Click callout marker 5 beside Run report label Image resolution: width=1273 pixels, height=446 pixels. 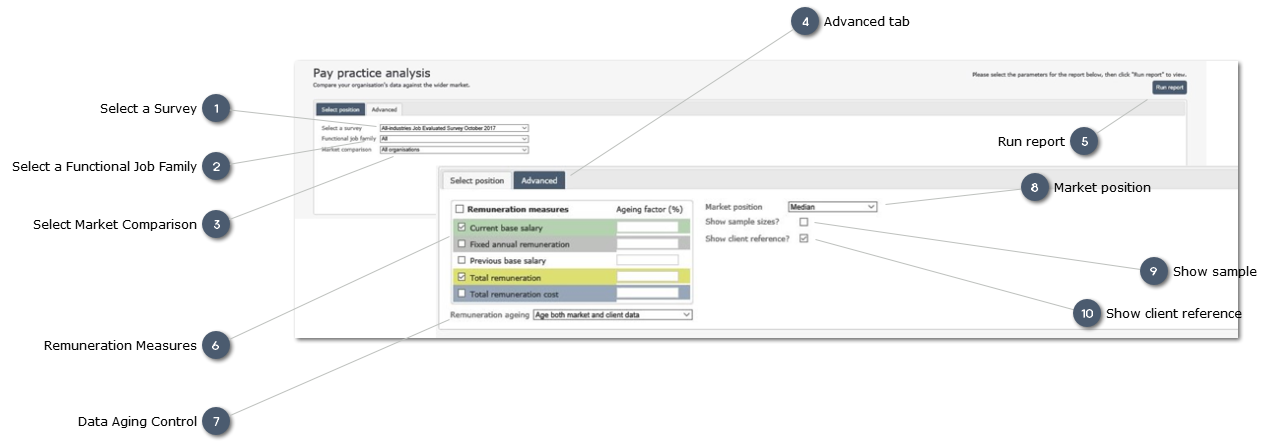point(1084,142)
